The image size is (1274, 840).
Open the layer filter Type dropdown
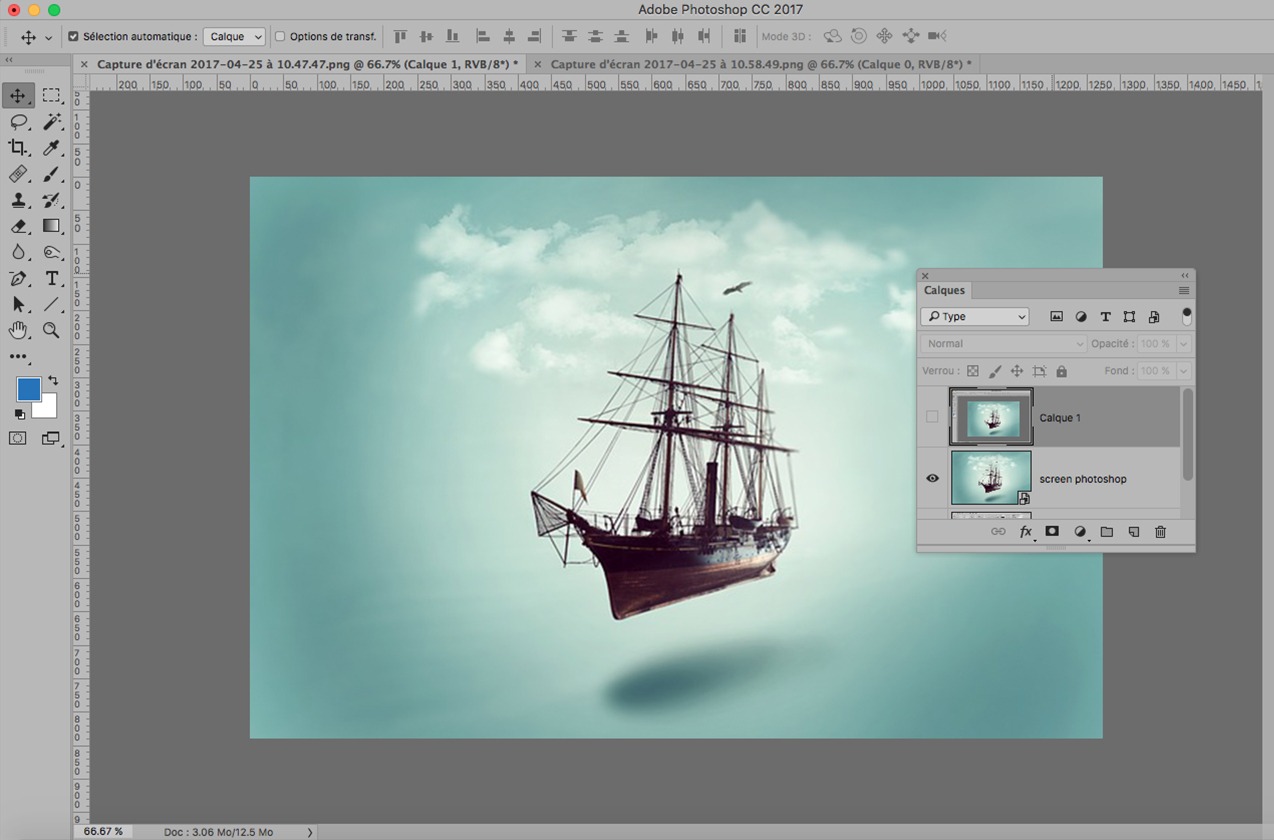point(975,316)
